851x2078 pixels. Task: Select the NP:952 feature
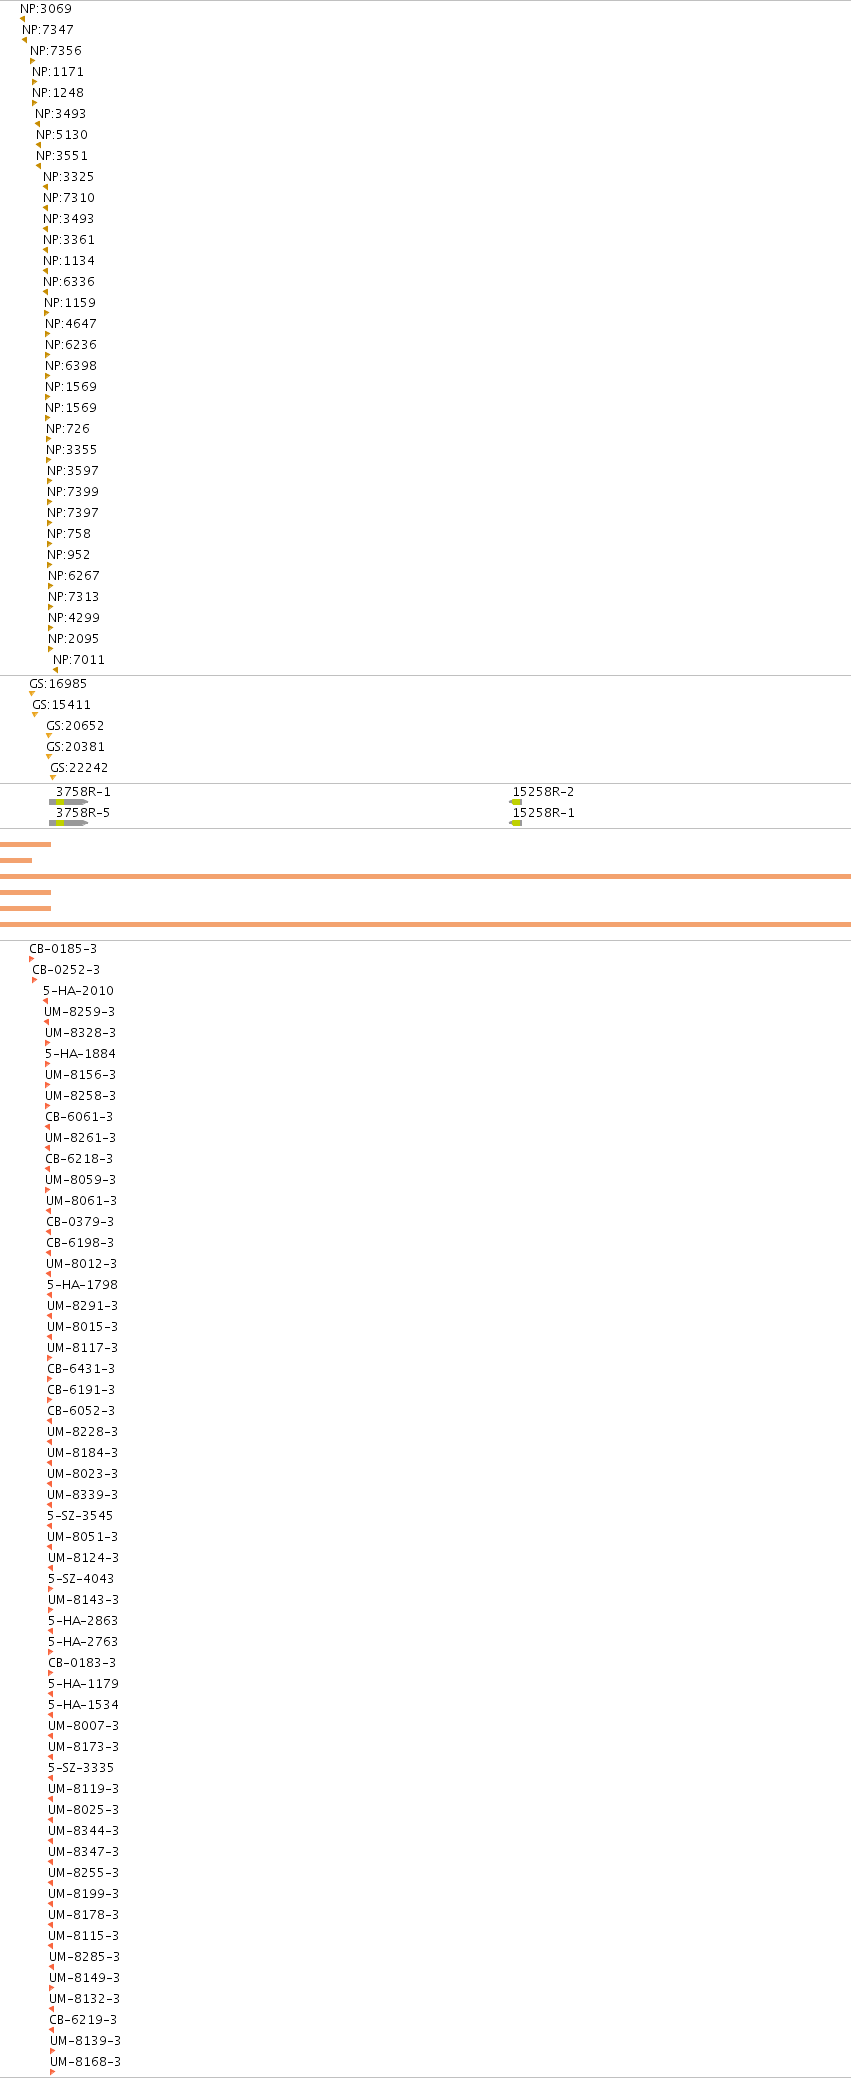pyautogui.click(x=69, y=555)
